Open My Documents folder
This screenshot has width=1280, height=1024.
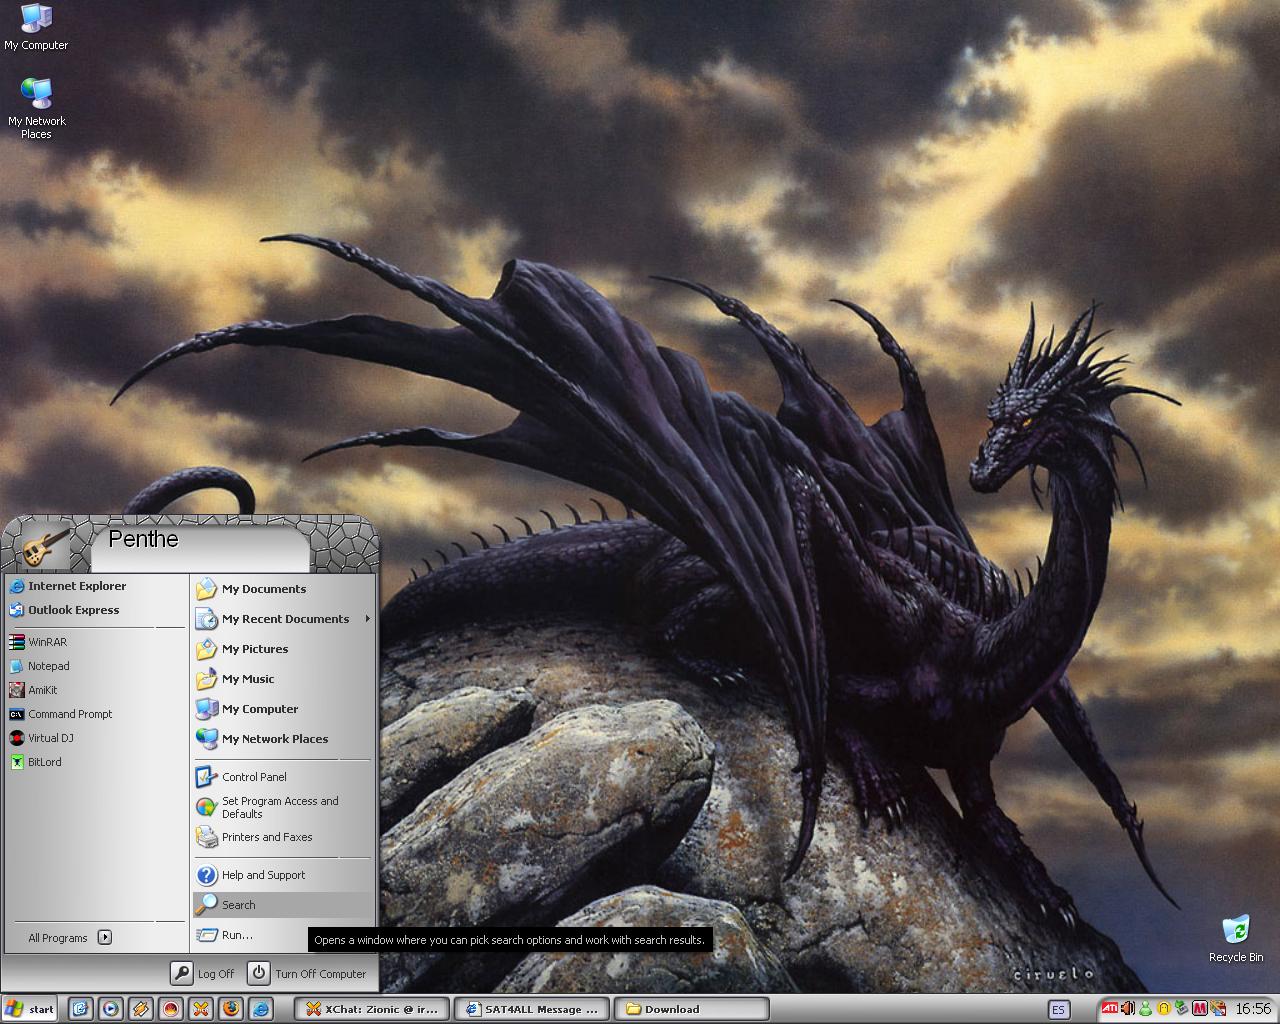pyautogui.click(x=283, y=589)
